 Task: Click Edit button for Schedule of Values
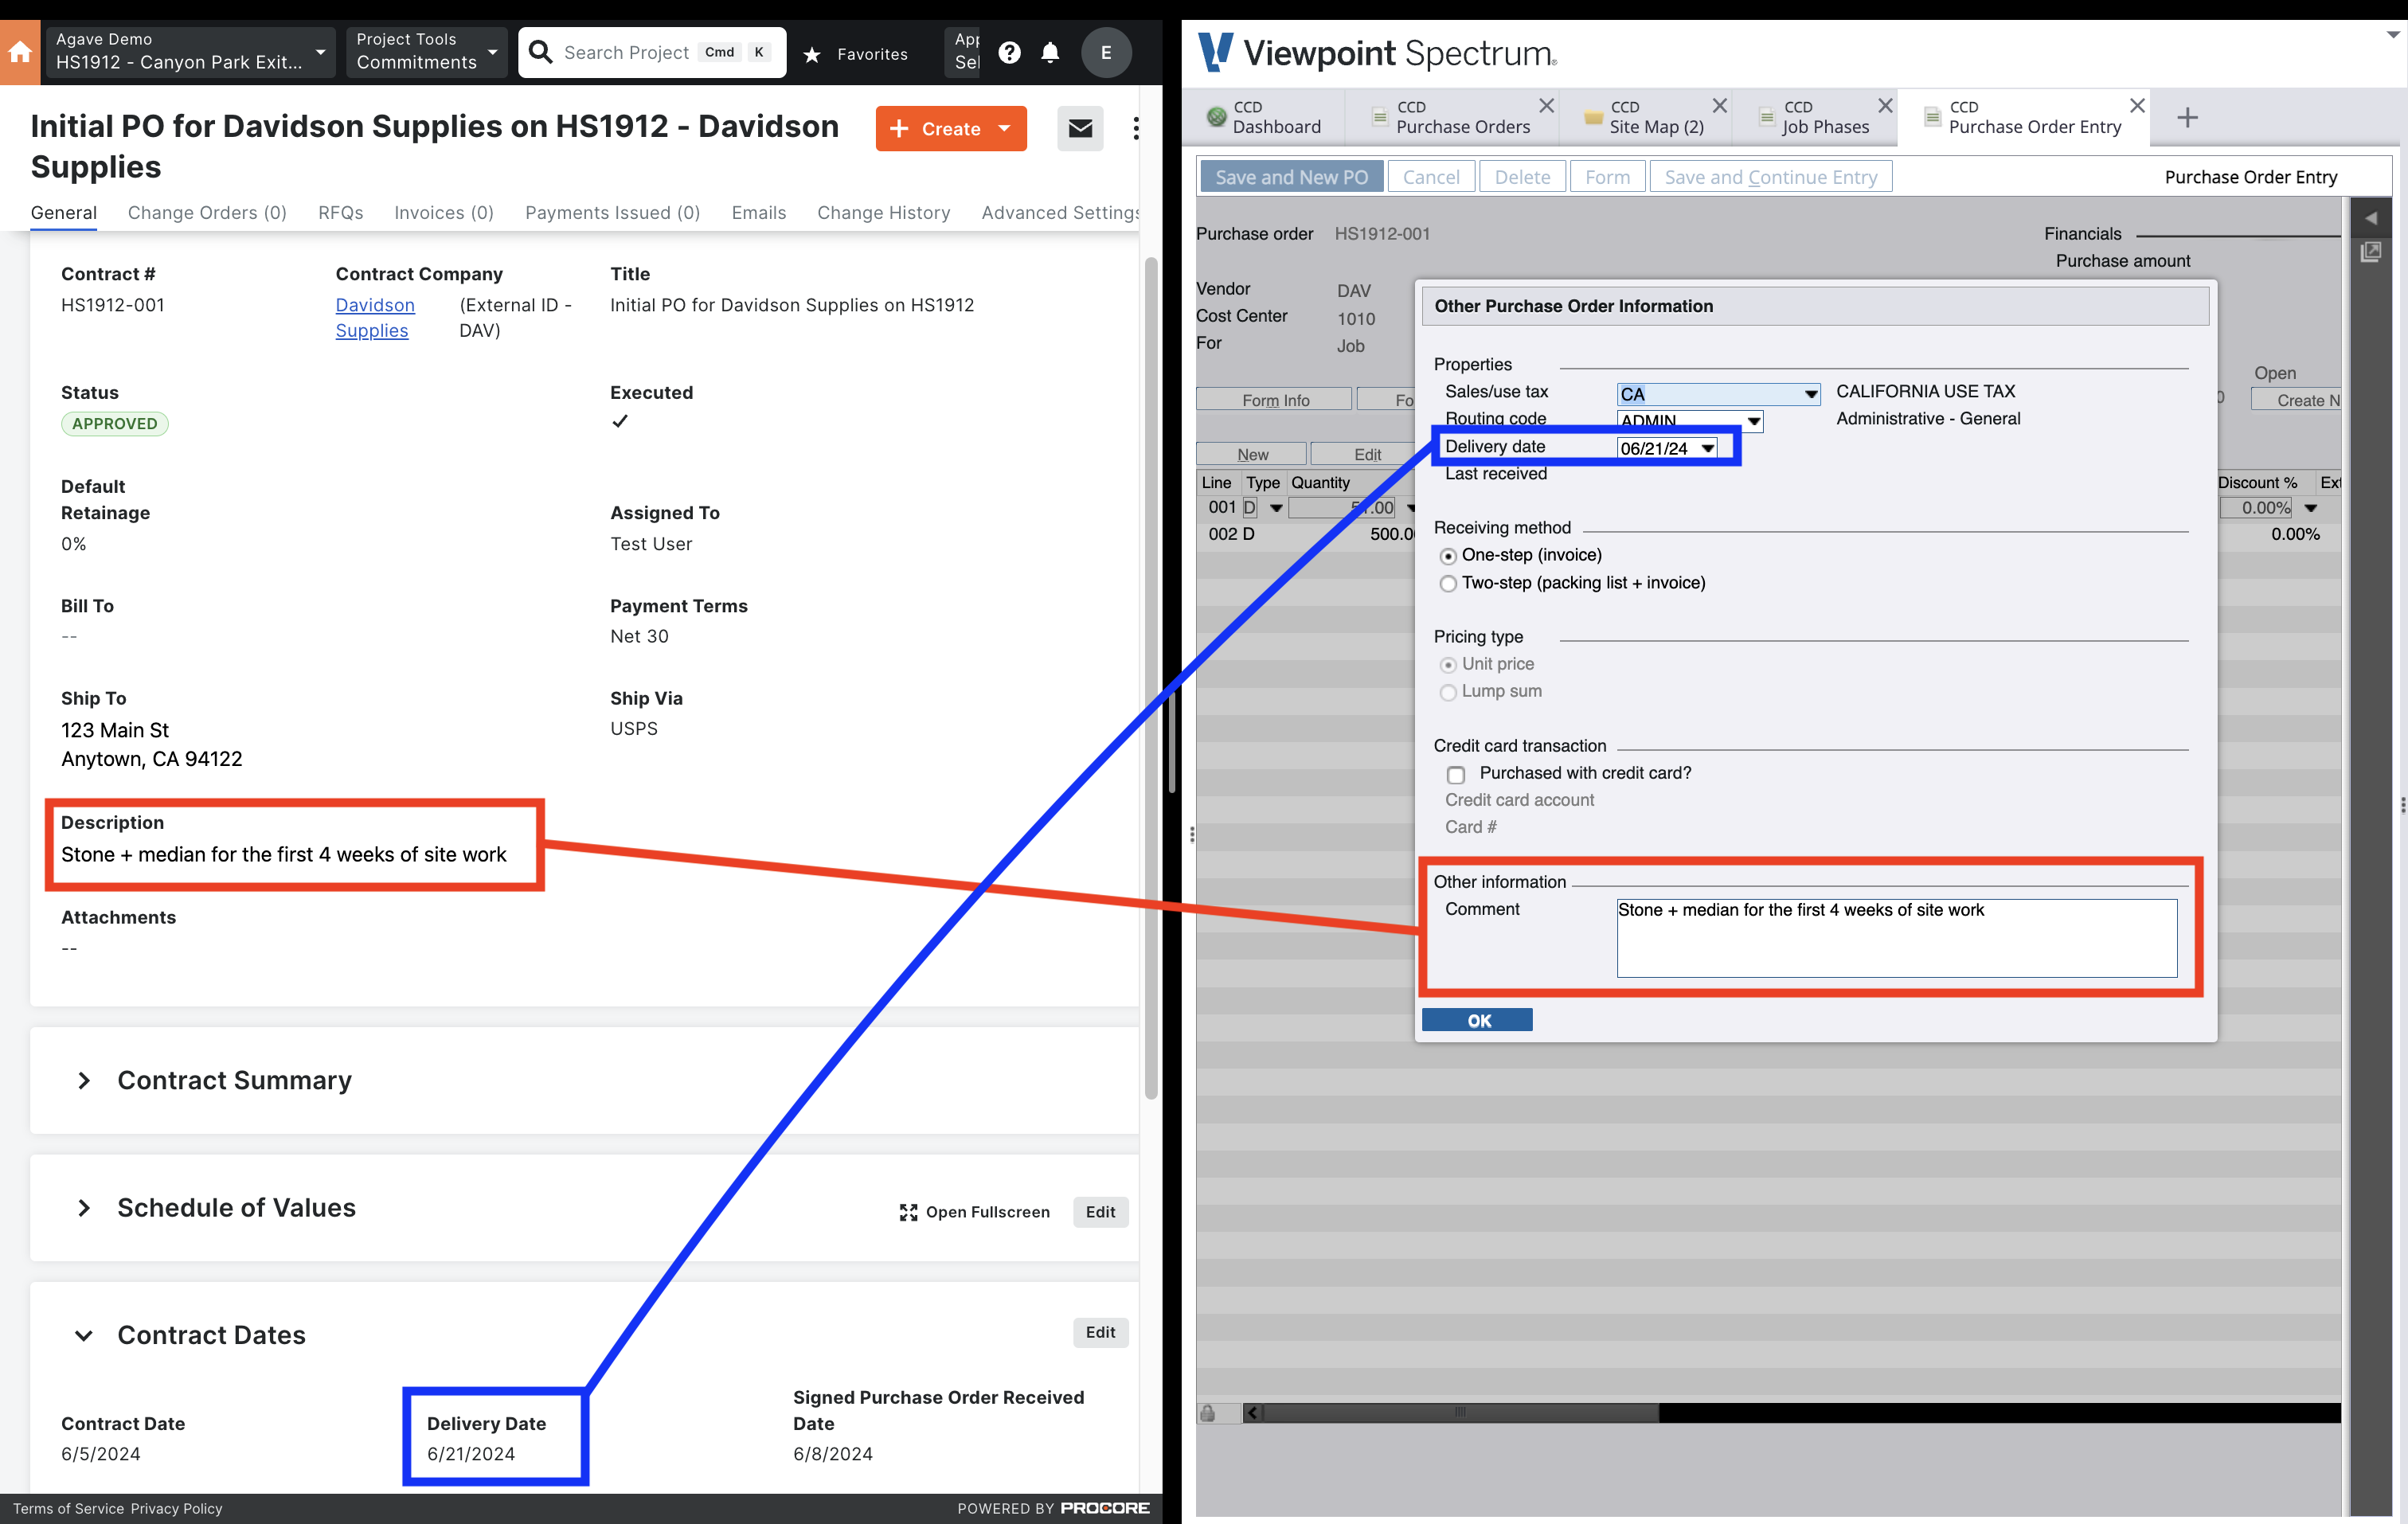pos(1100,1212)
